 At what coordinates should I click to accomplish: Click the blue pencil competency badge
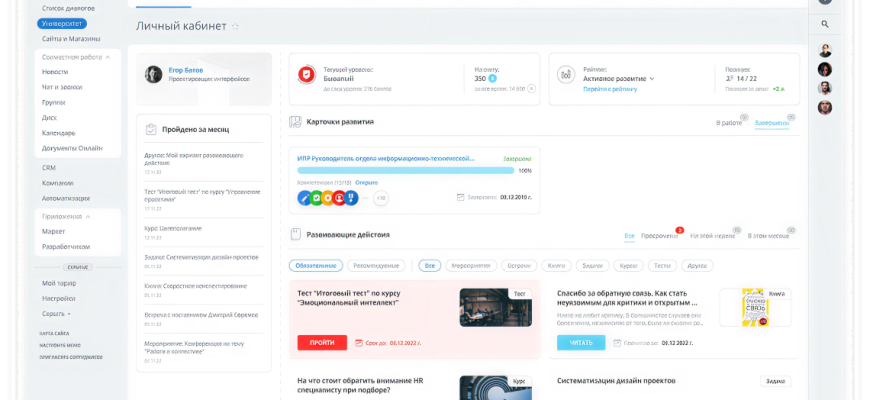point(304,198)
